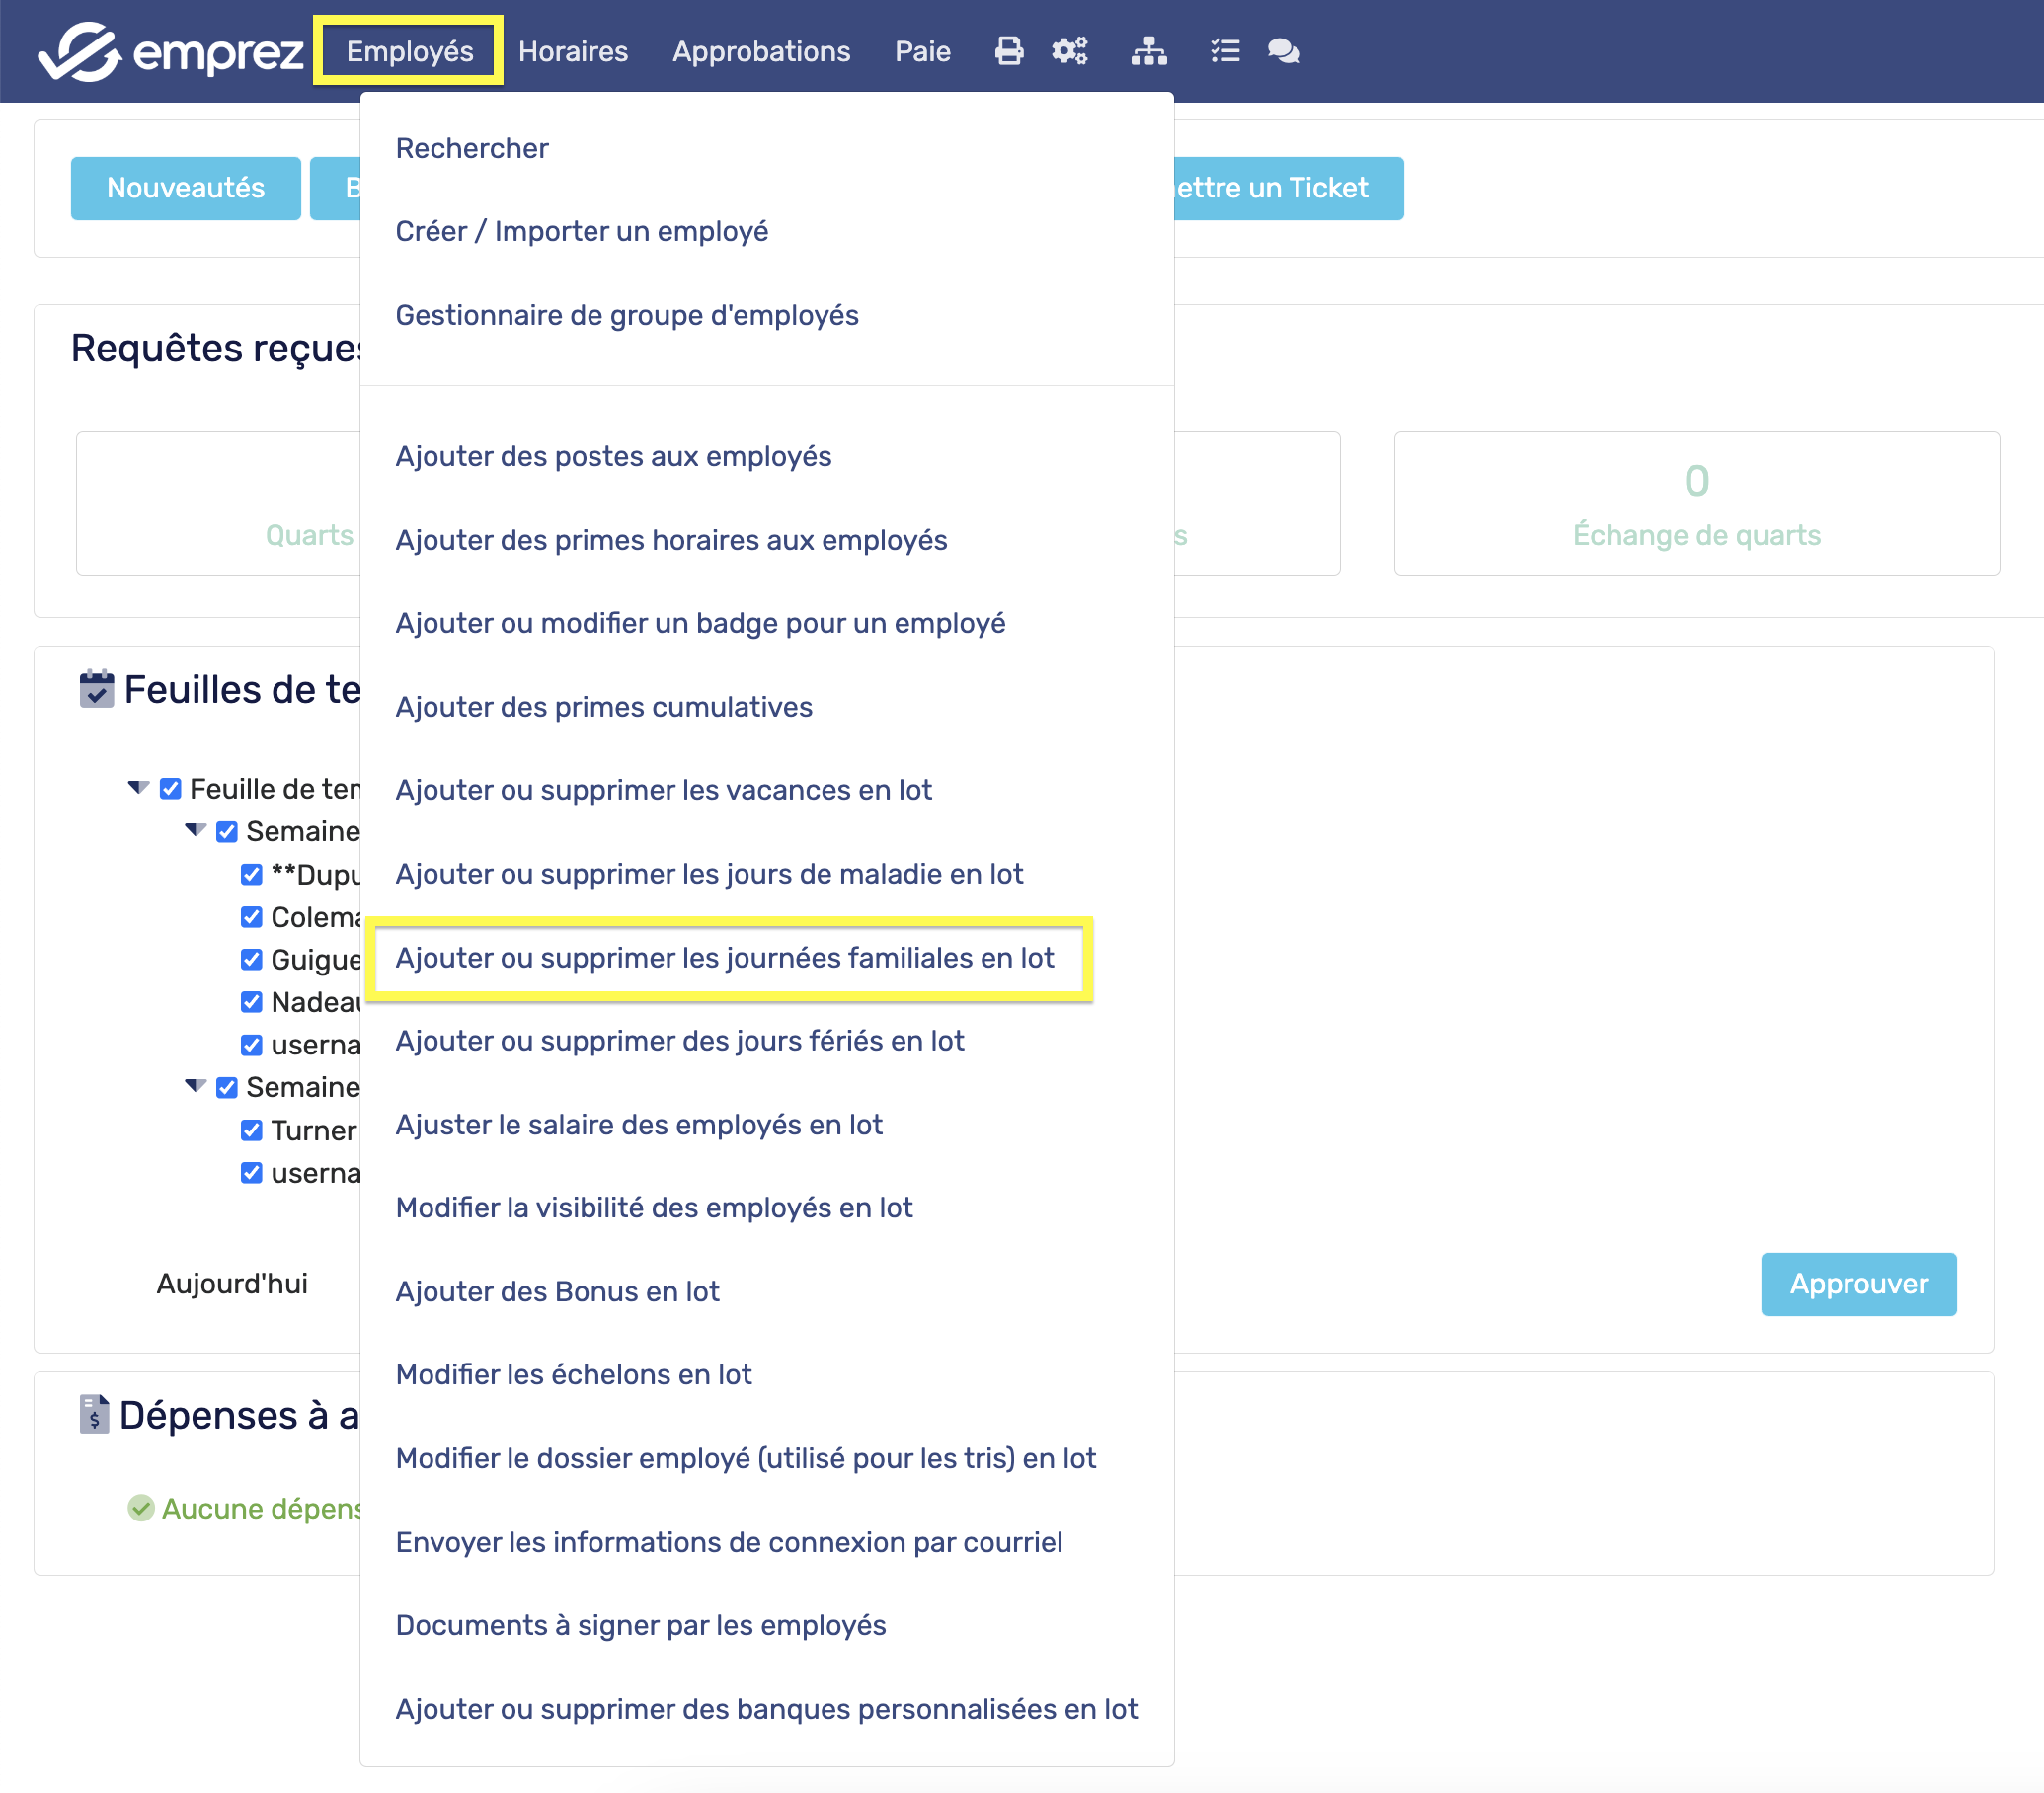The height and width of the screenshot is (1793, 2044).
Task: Toggle the Nadeau employee checkbox
Action: (252, 1002)
